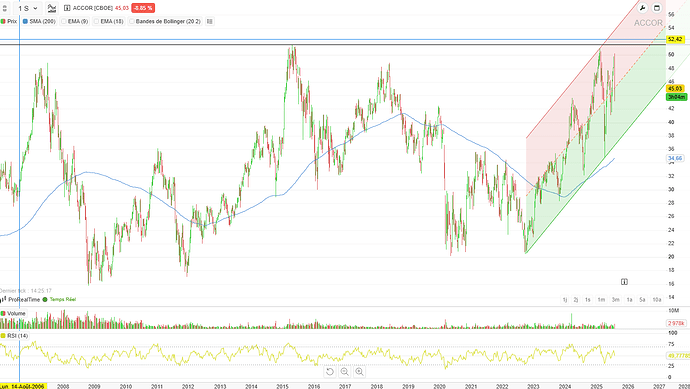Click the 2 978k volume value label
Image resolution: width=690 pixels, height=389 pixels.
(676, 323)
